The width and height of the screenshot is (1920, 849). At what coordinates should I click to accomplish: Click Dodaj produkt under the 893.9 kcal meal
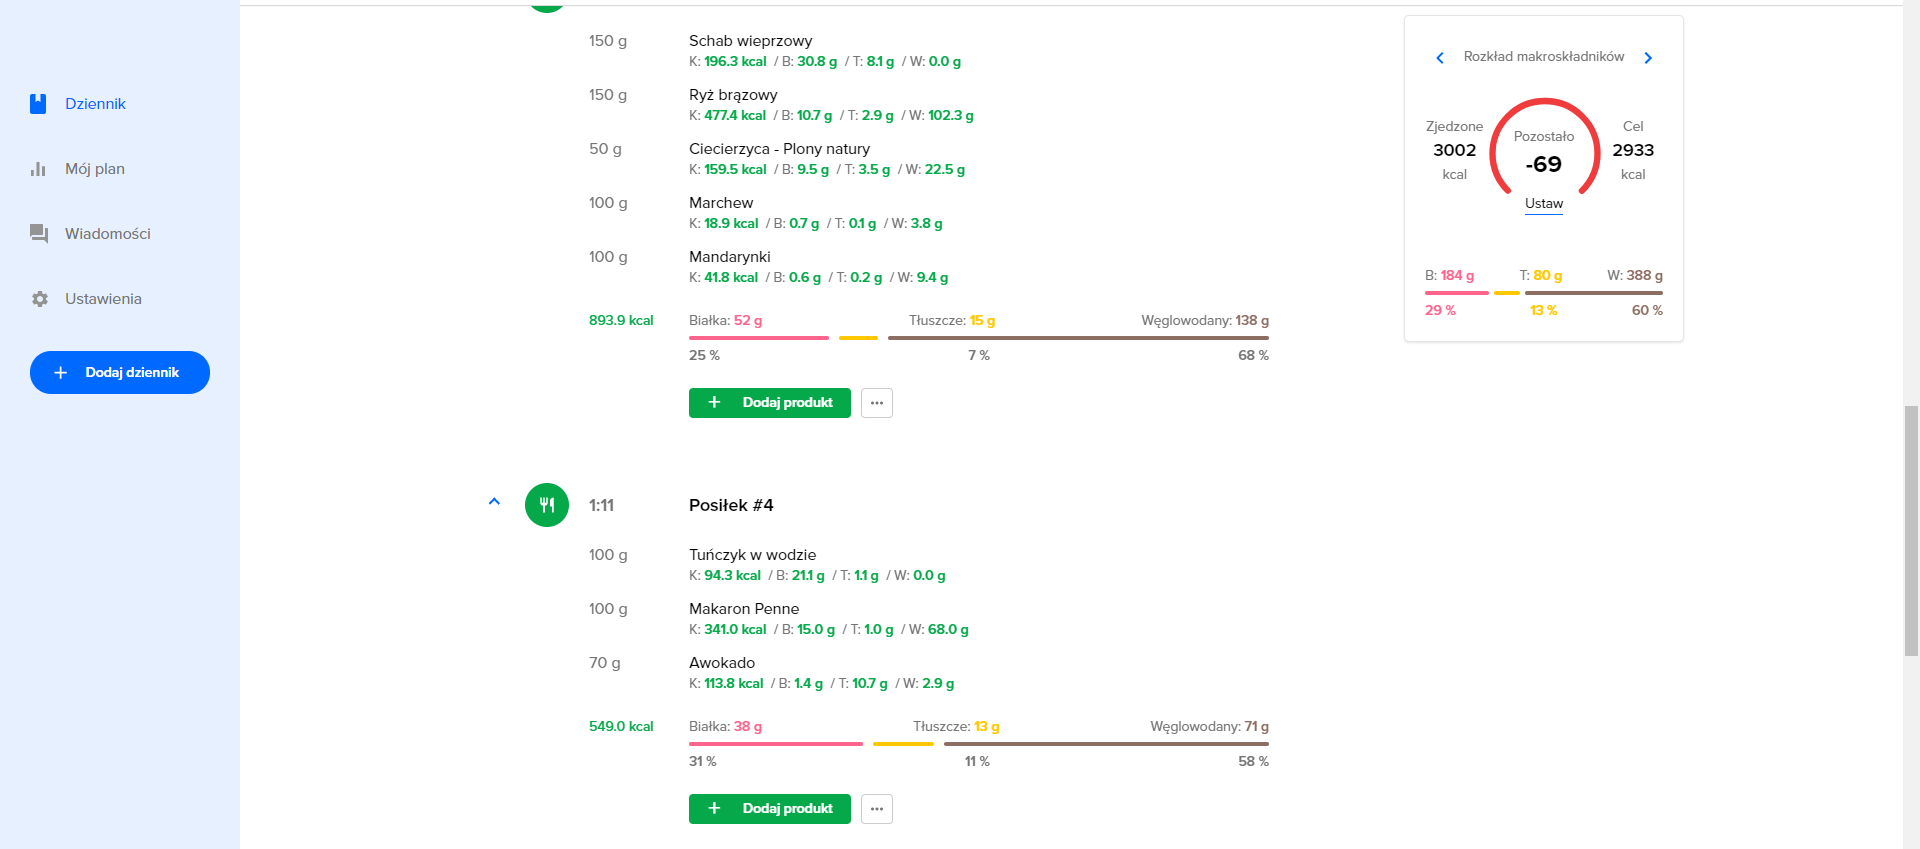770,403
